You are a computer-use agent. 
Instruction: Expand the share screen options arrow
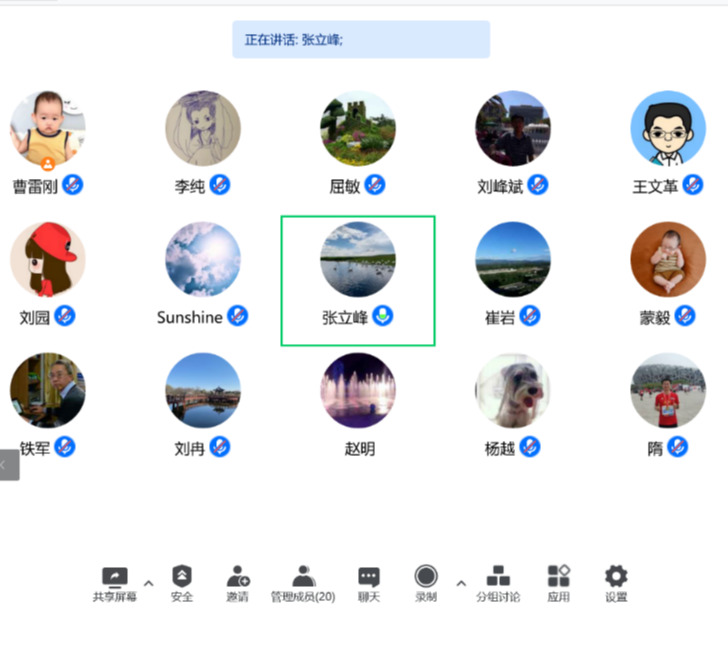149,583
